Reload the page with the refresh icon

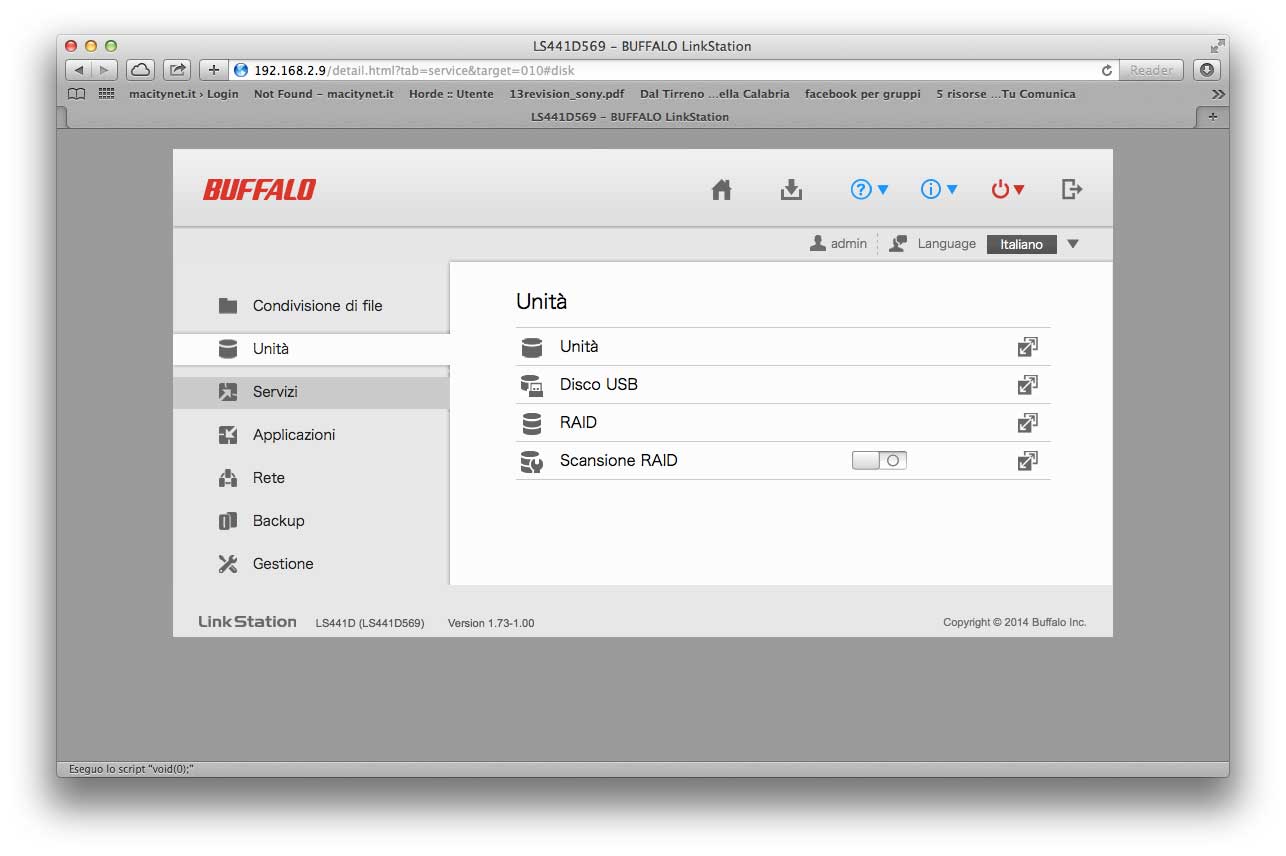(x=1106, y=70)
